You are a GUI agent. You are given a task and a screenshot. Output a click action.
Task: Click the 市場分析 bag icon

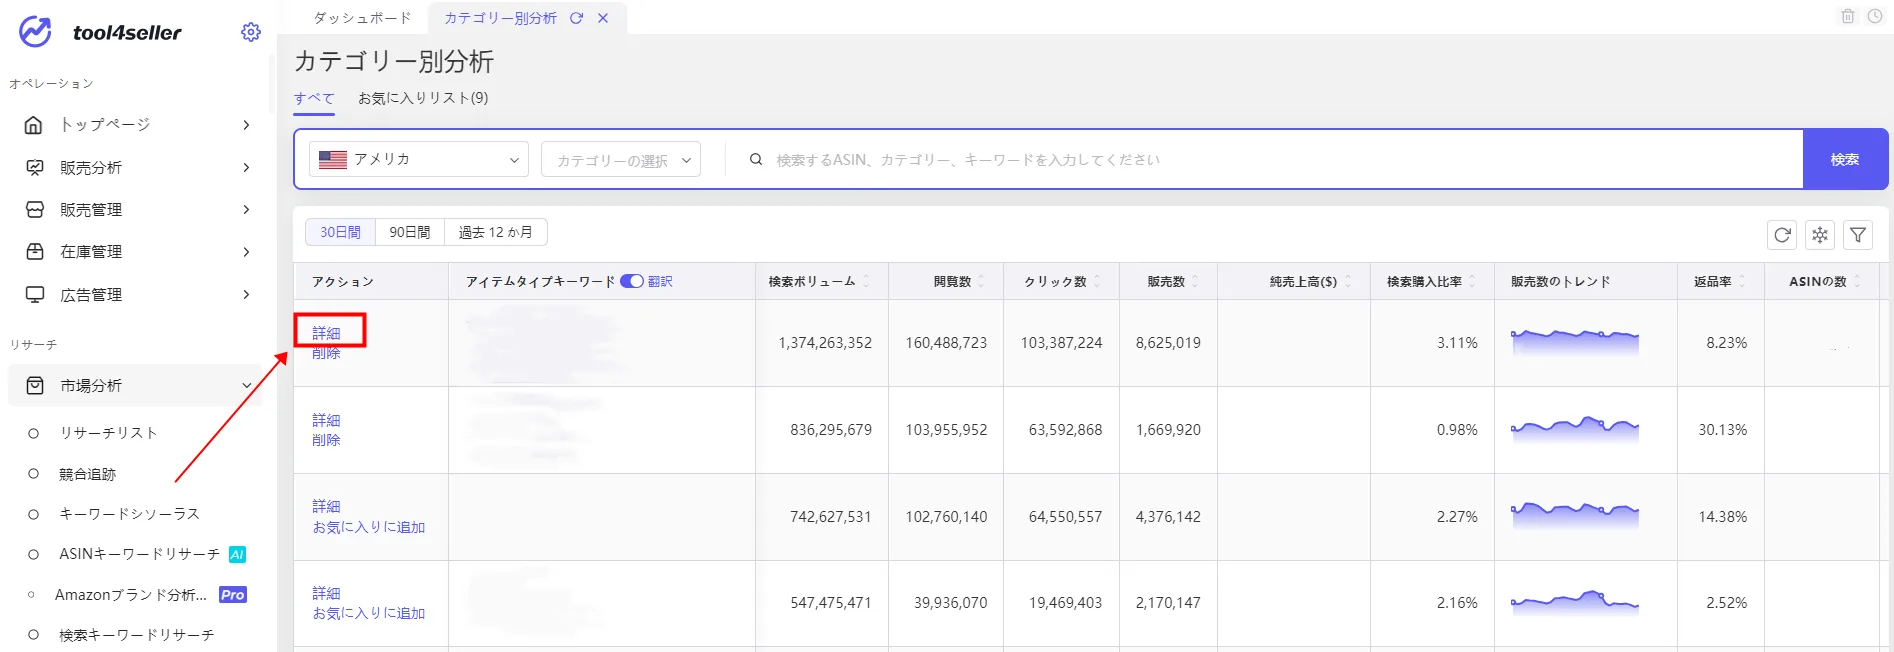tap(34, 385)
